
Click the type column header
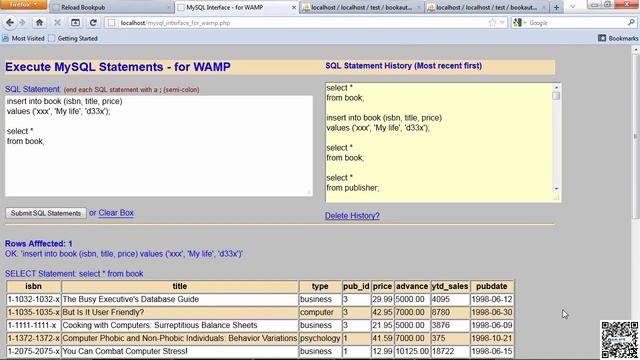point(320,286)
